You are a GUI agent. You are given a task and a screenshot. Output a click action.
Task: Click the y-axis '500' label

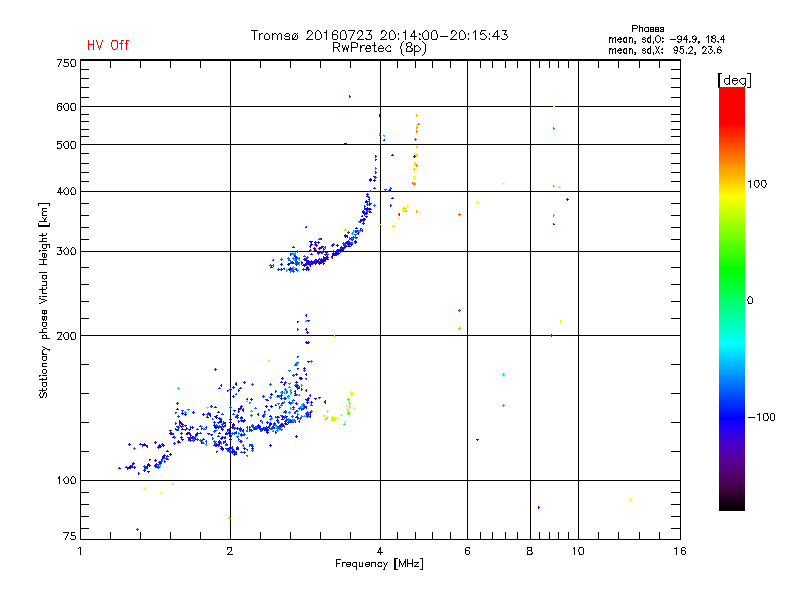pyautogui.click(x=67, y=145)
